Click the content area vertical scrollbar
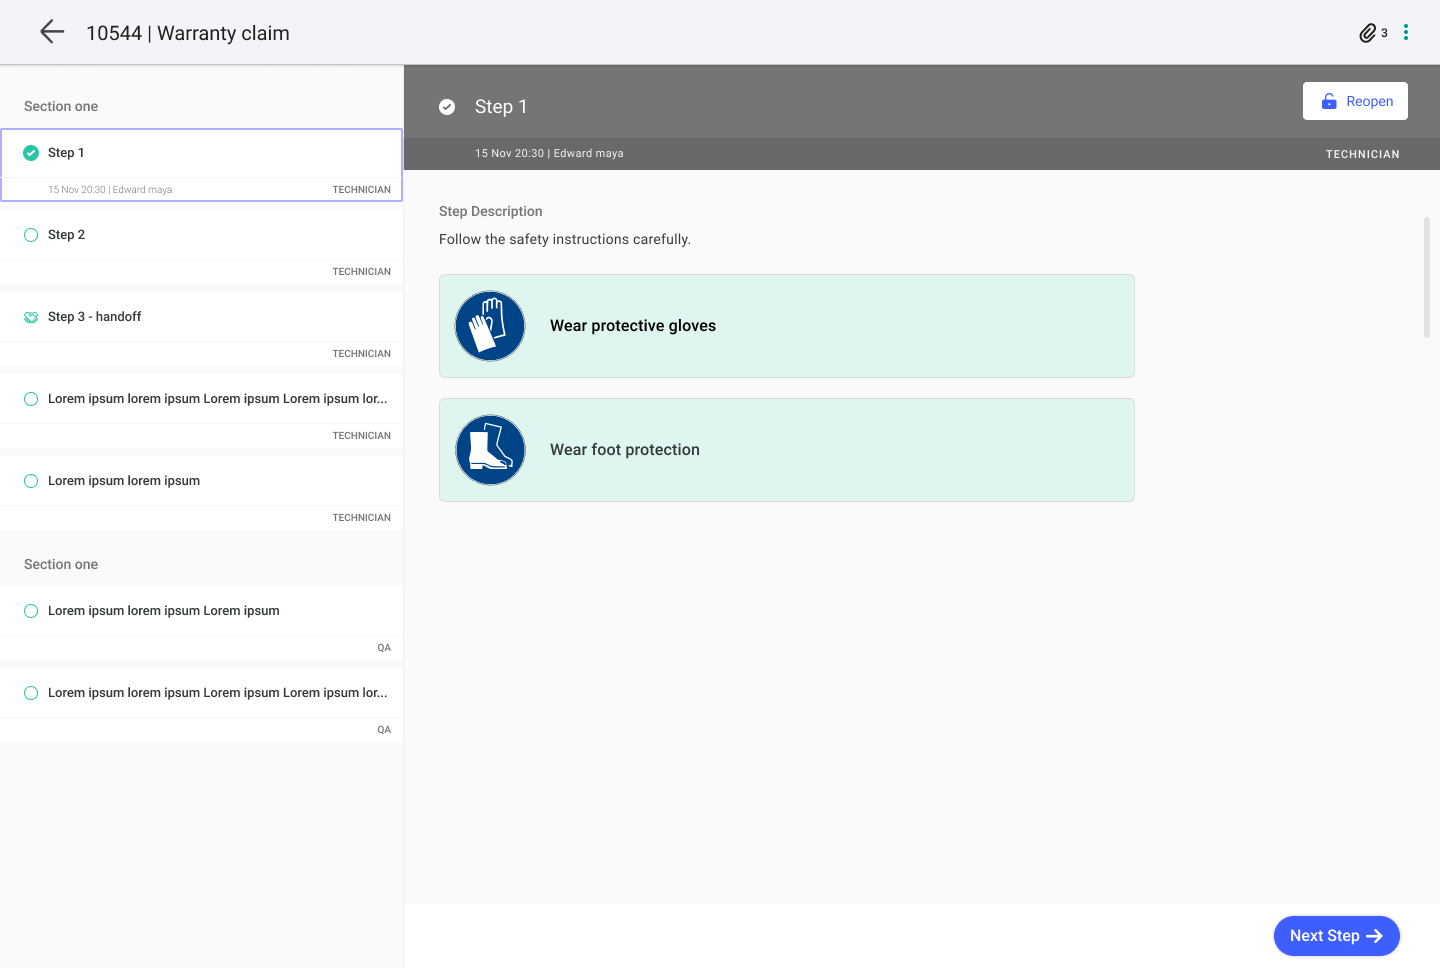Image resolution: width=1440 pixels, height=968 pixels. 1427,277
